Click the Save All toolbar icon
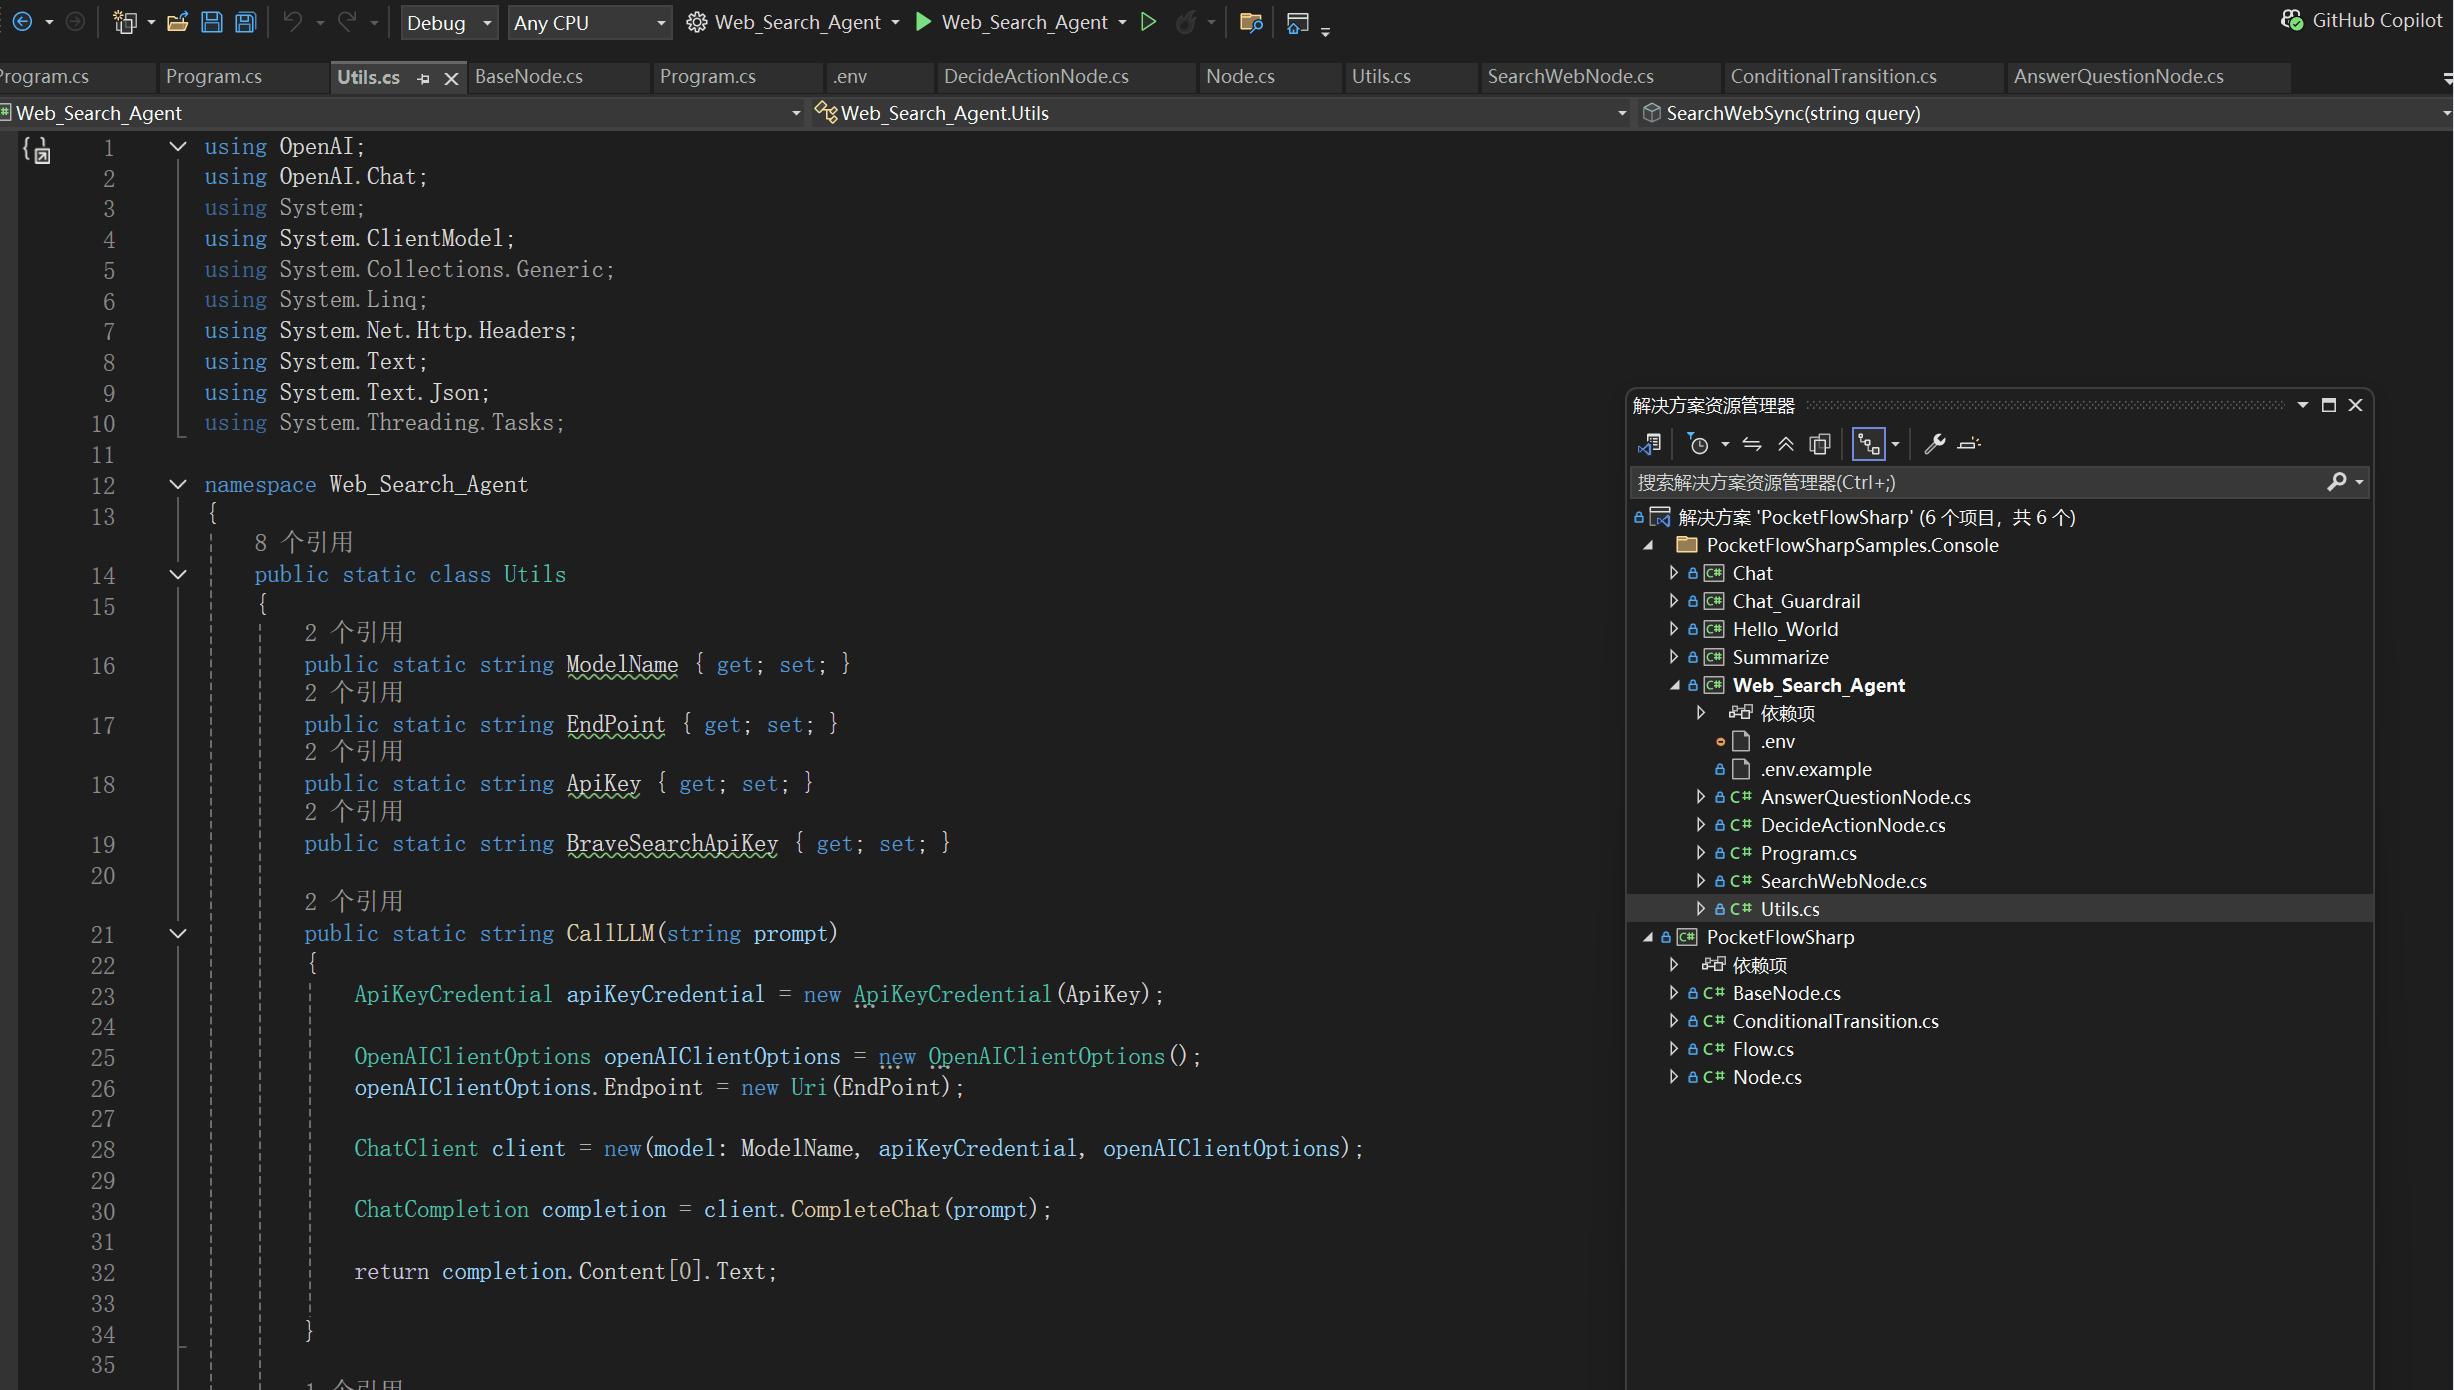Screen dimensions: 2454x1390 click(245, 22)
